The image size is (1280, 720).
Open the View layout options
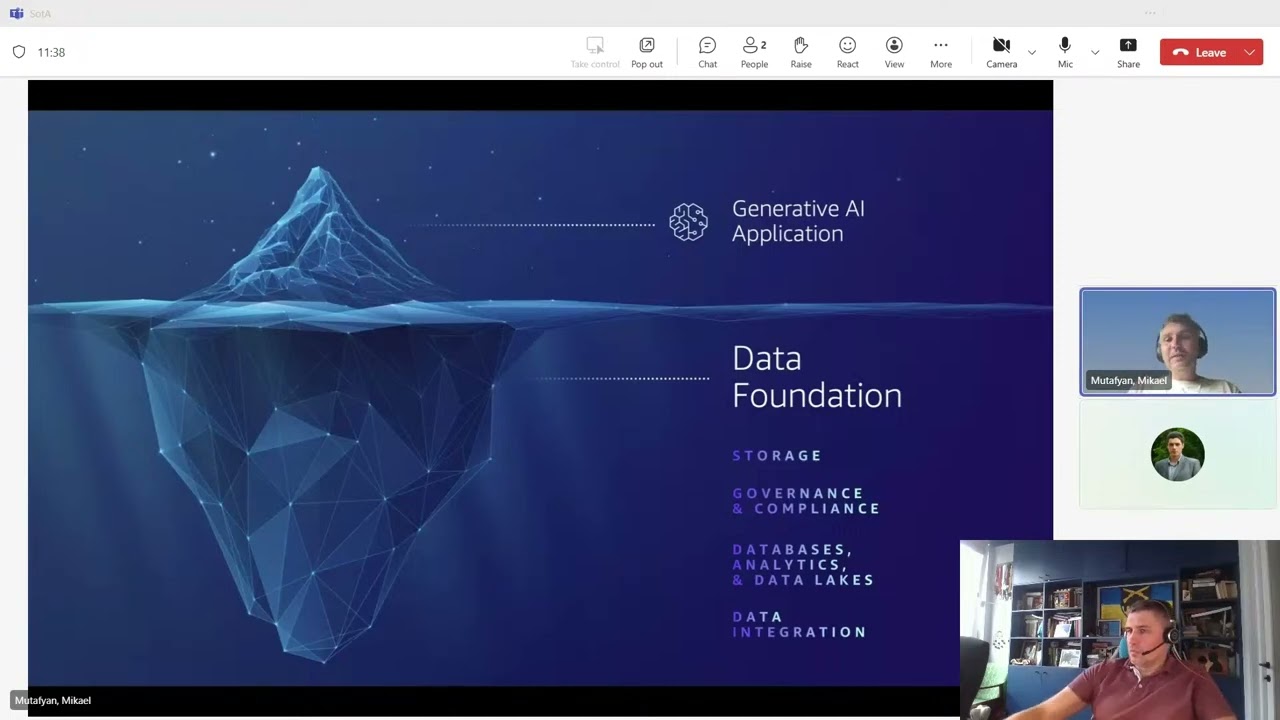894,52
